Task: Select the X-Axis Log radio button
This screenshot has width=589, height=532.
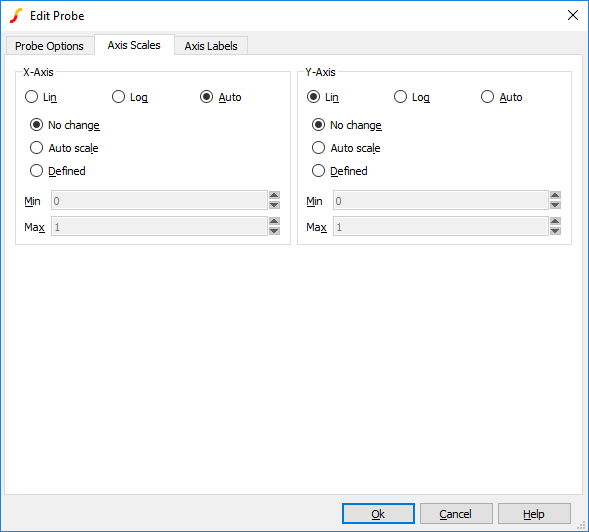Action: point(130,97)
